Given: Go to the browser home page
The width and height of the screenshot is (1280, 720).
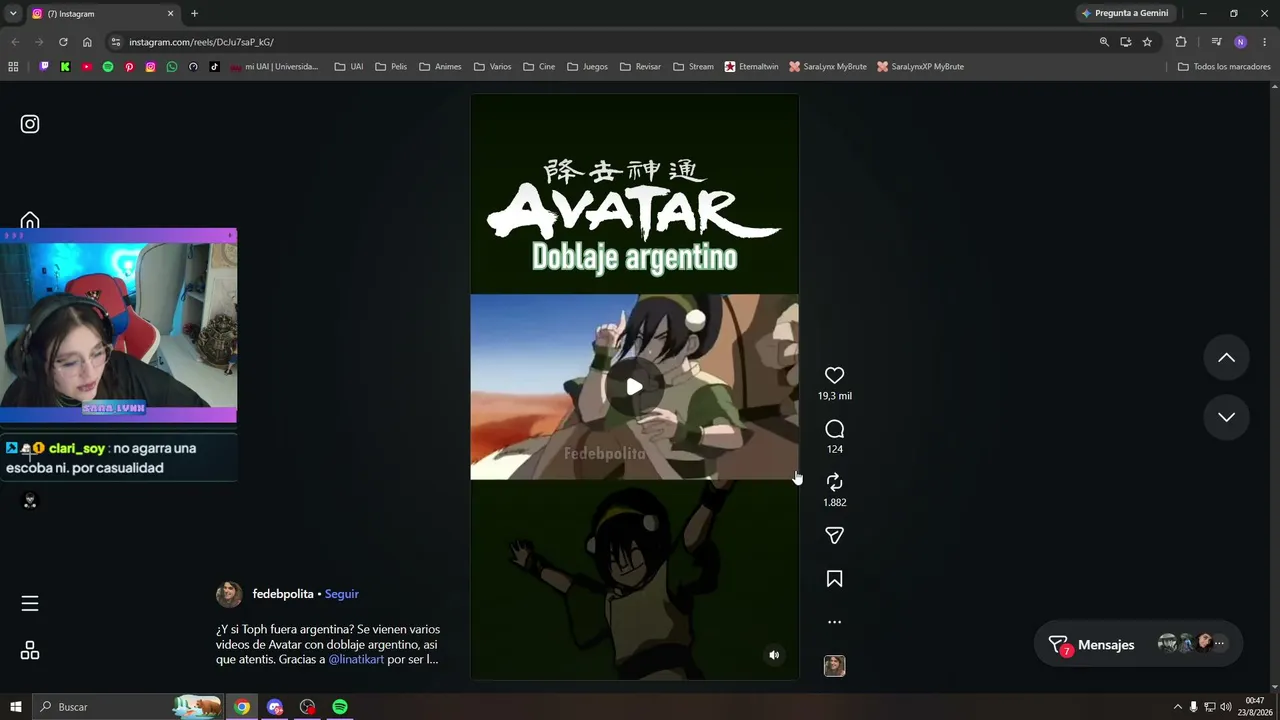Looking at the screenshot, I should pyautogui.click(x=87, y=42).
